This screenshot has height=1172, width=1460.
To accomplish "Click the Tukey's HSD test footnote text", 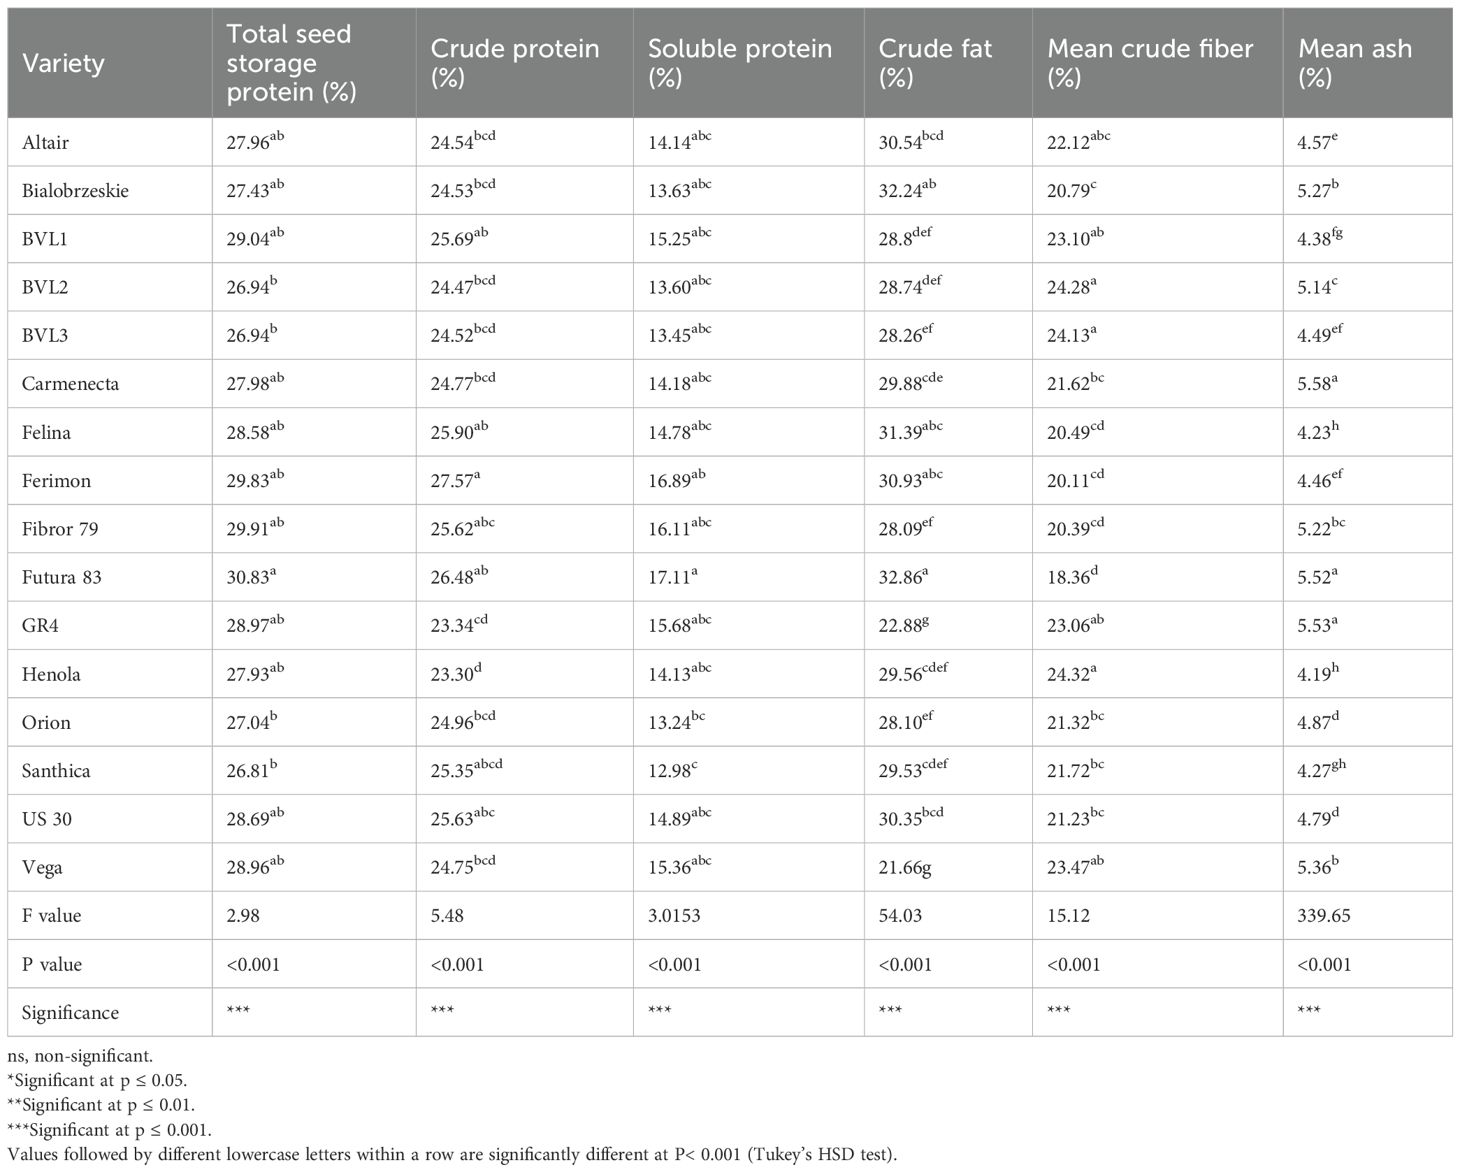I will (452, 1155).
